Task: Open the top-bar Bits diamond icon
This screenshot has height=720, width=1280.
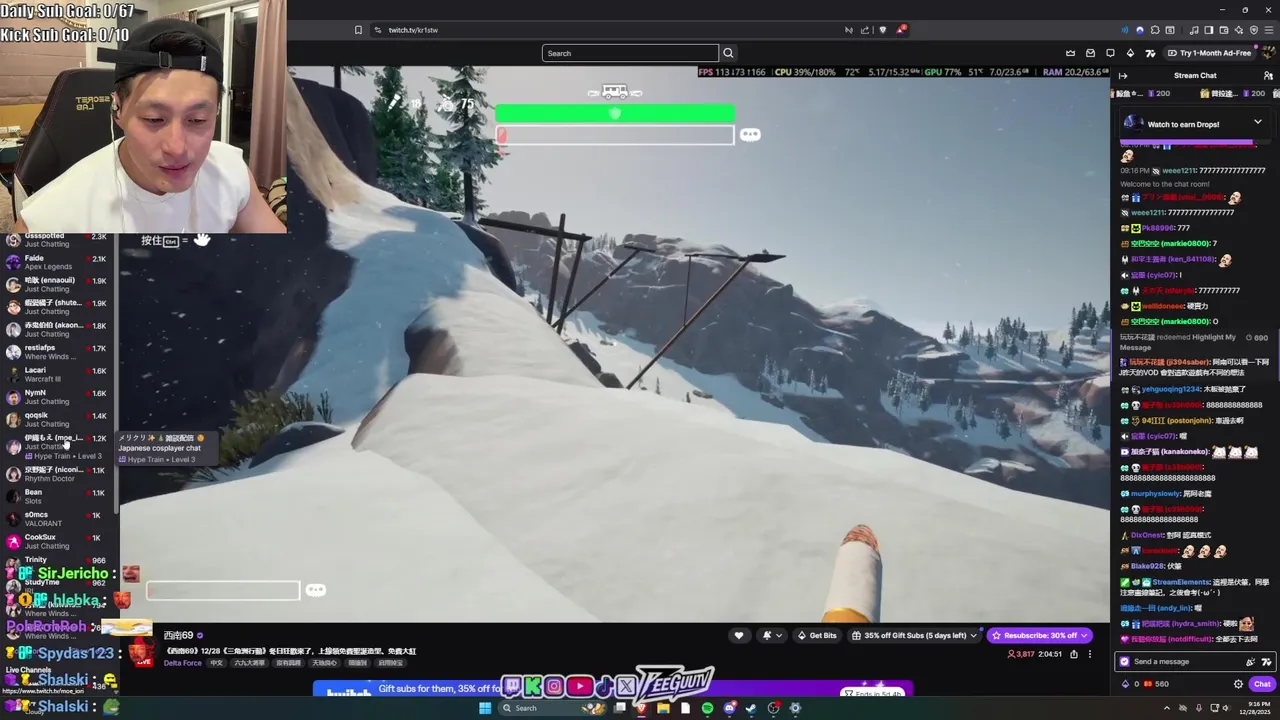Action: 1130,53
